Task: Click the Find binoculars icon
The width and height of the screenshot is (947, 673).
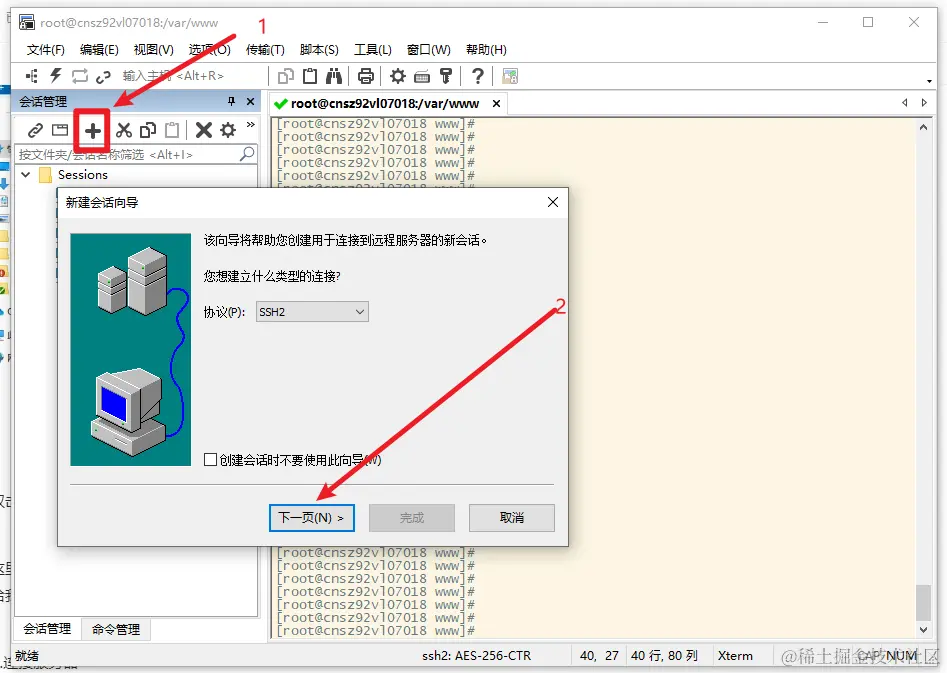Action: [x=334, y=76]
